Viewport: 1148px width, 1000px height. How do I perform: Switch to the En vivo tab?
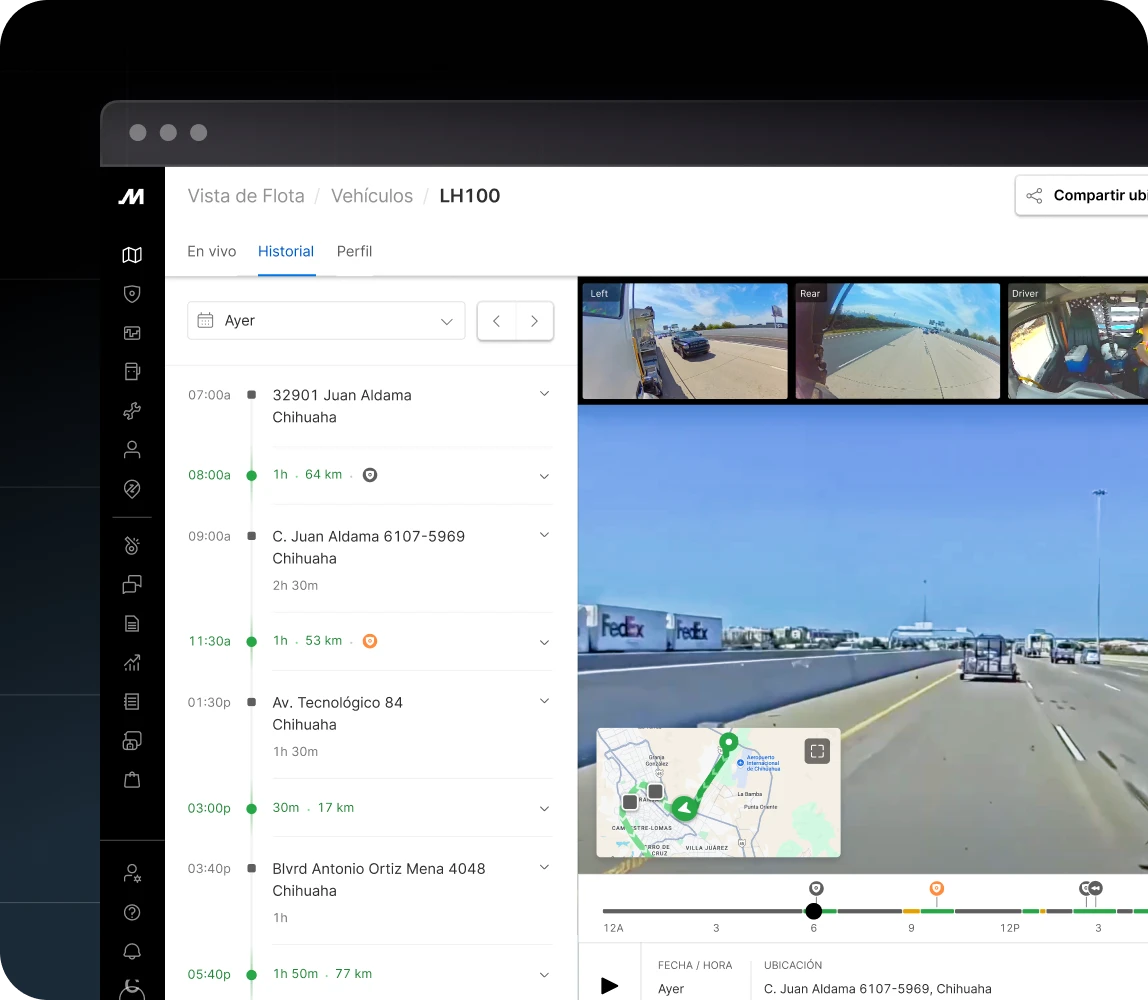tap(212, 252)
